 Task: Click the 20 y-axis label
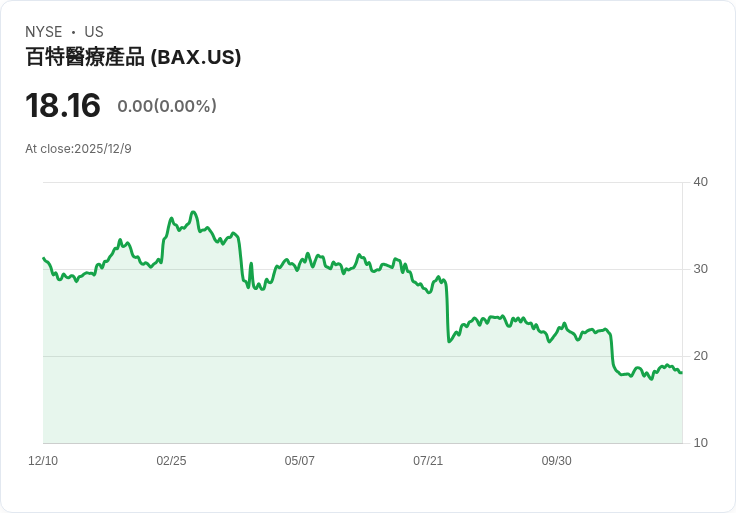click(x=701, y=356)
